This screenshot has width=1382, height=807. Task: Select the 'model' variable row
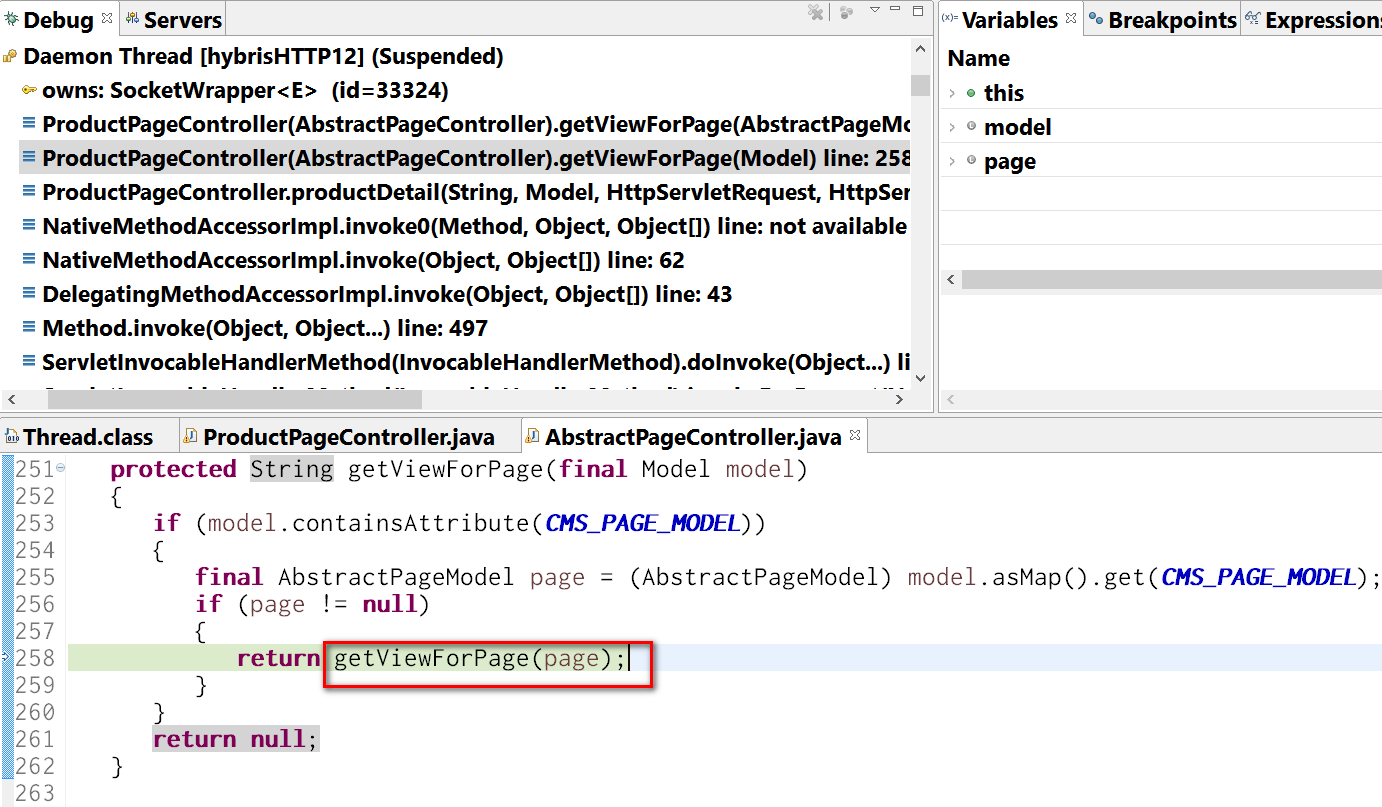1161,127
